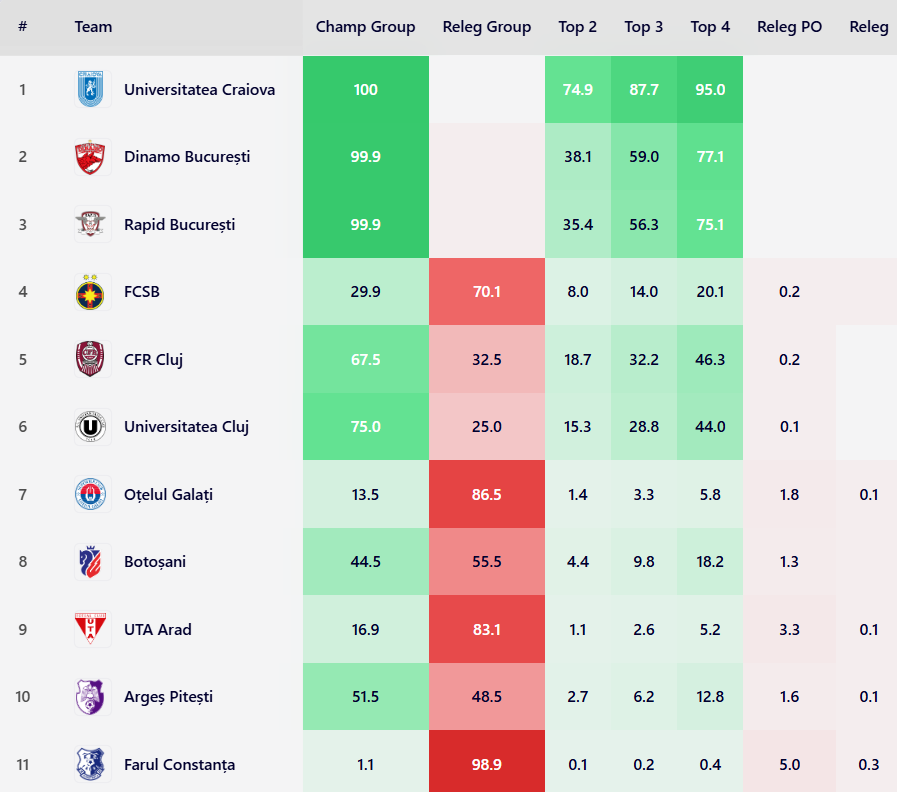Sort by the Top 4 column

coord(710,27)
